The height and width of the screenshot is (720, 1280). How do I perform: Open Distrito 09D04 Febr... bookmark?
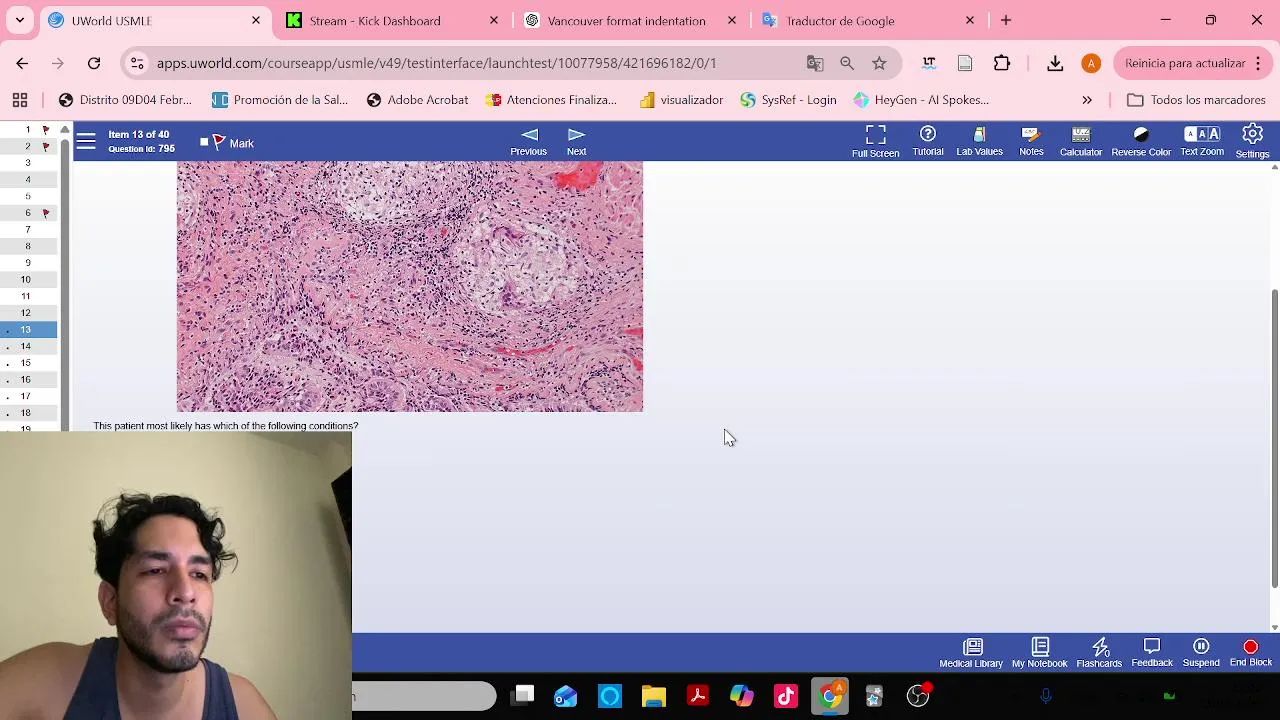125,100
